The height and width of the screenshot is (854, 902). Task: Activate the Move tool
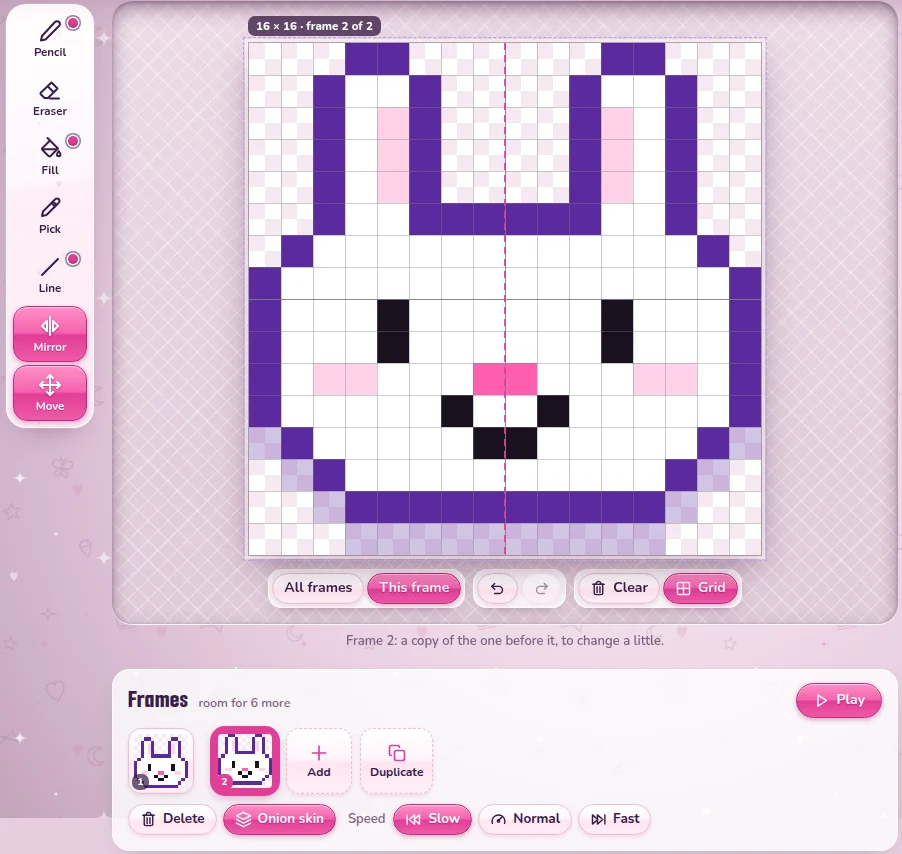tap(49, 393)
